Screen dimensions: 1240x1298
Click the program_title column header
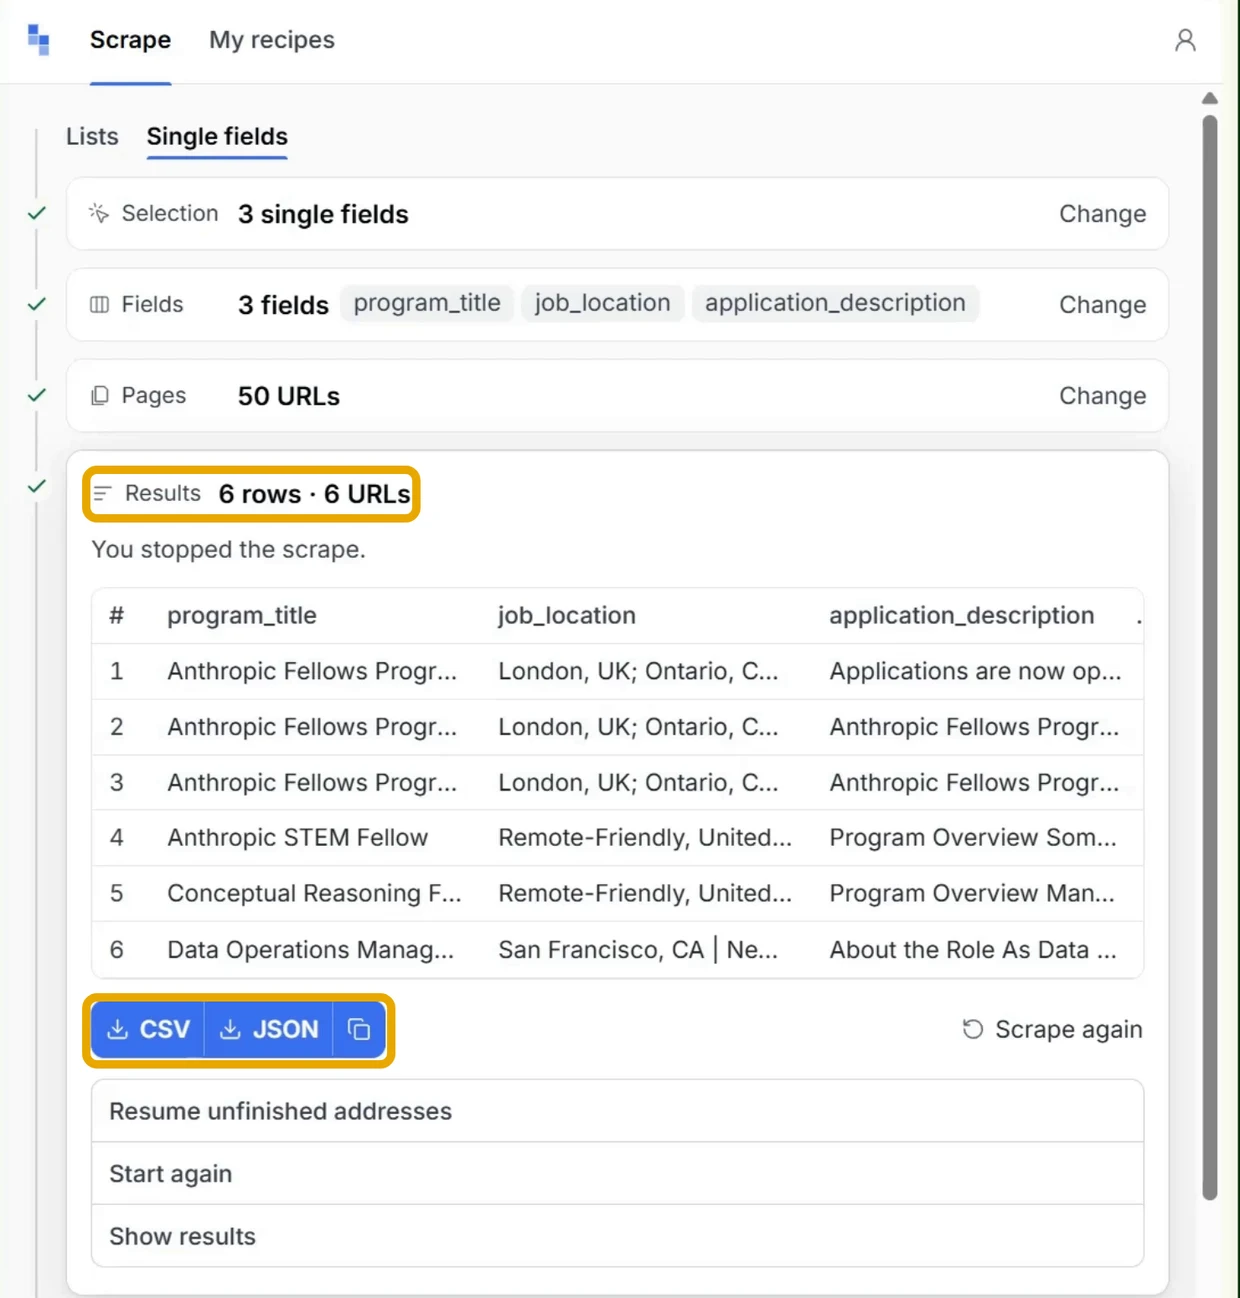(242, 615)
